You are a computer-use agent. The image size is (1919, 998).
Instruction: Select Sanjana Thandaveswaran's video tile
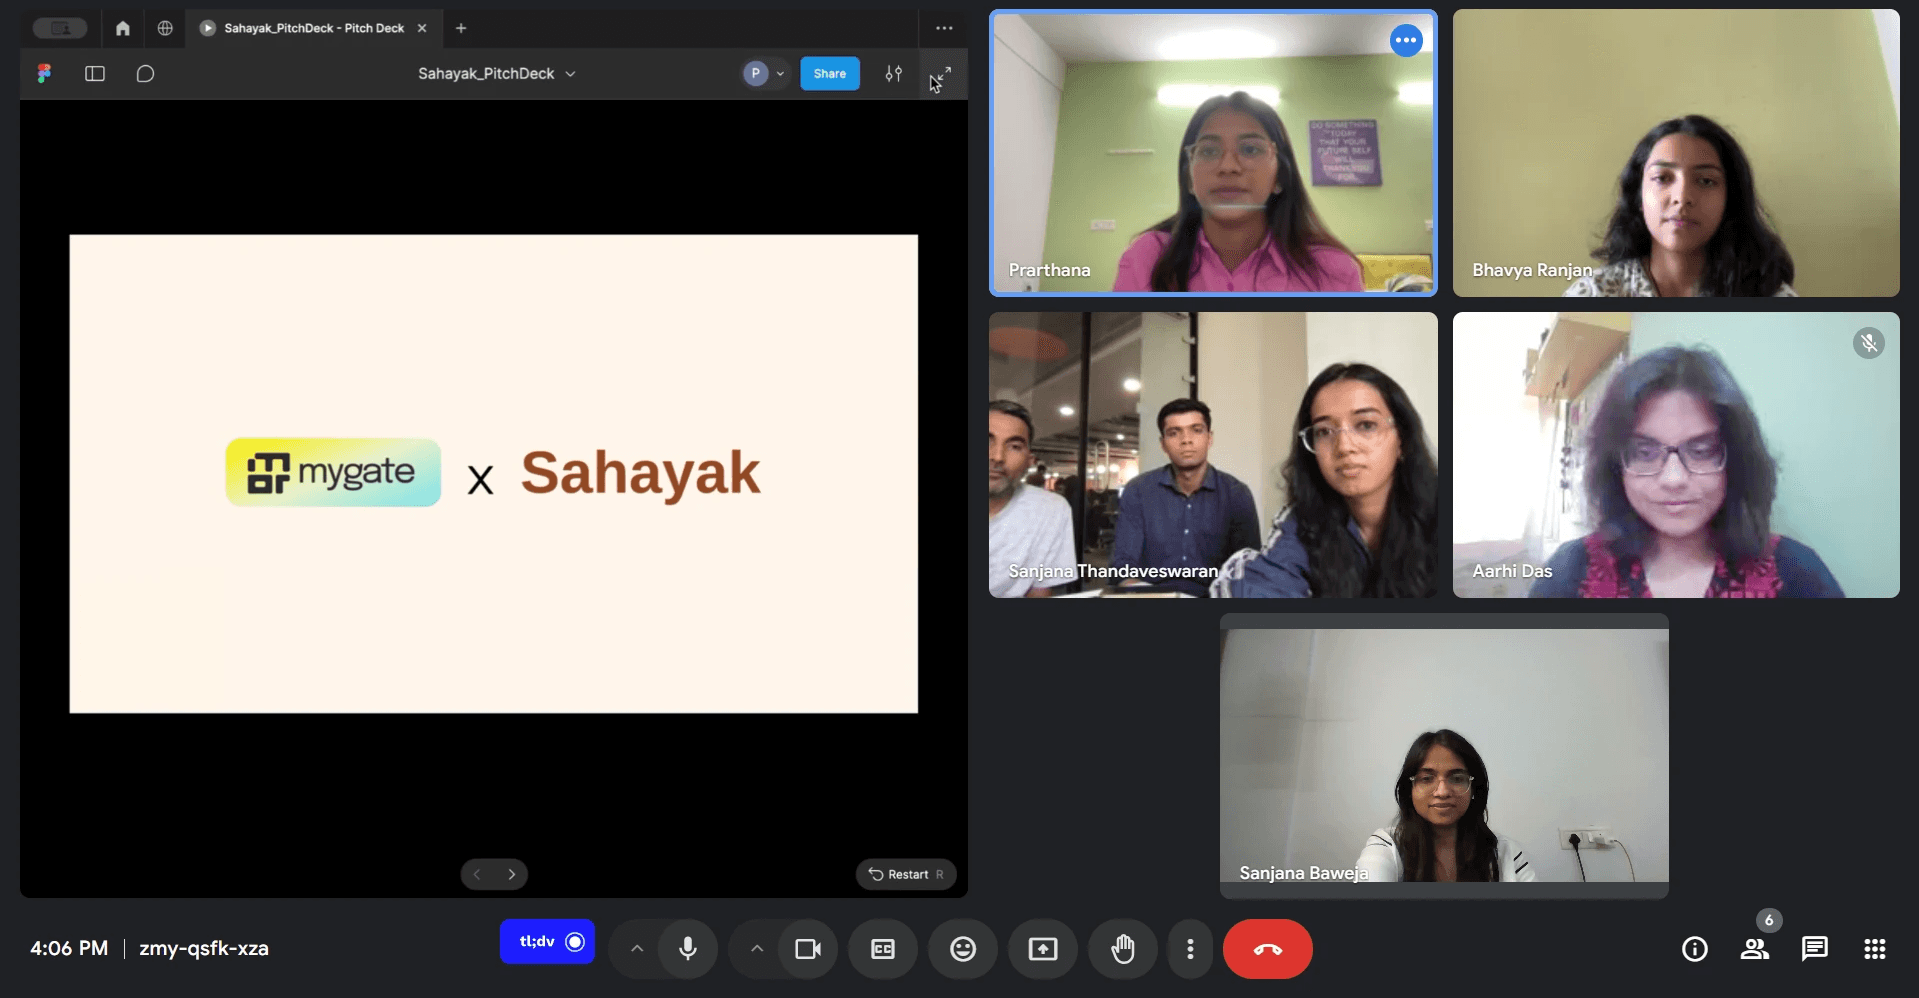point(1213,455)
